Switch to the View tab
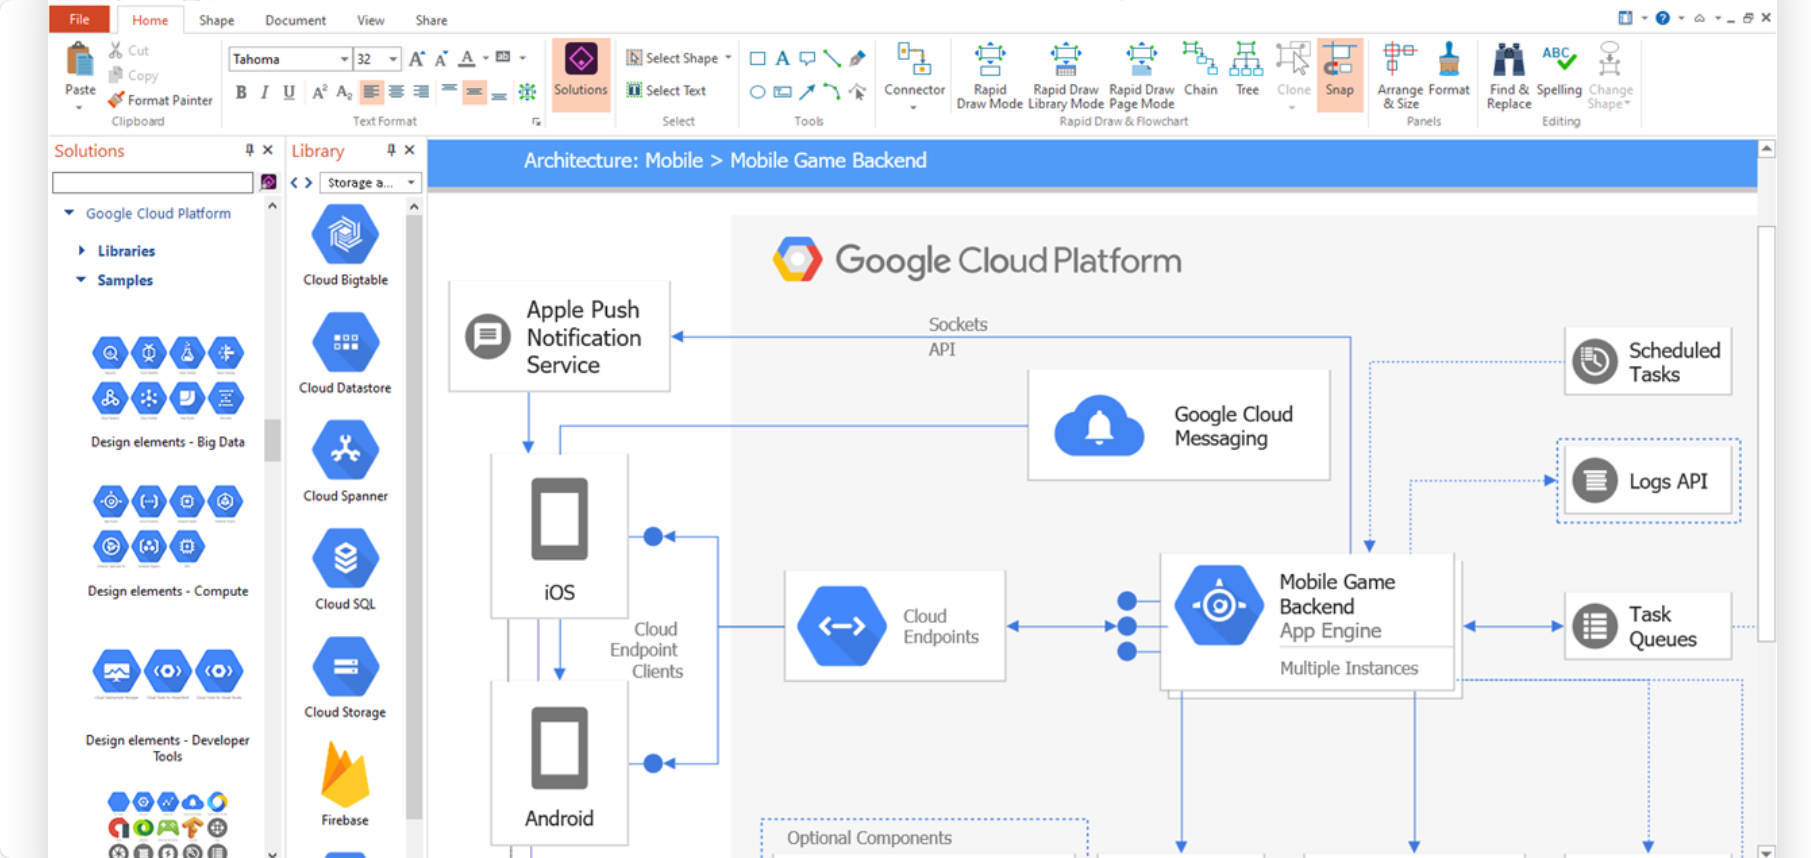1811x858 pixels. coord(370,20)
